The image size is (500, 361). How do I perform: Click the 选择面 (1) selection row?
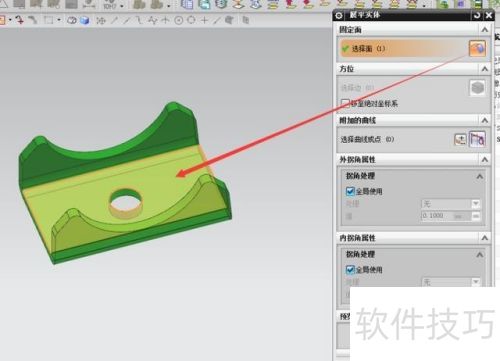412,49
